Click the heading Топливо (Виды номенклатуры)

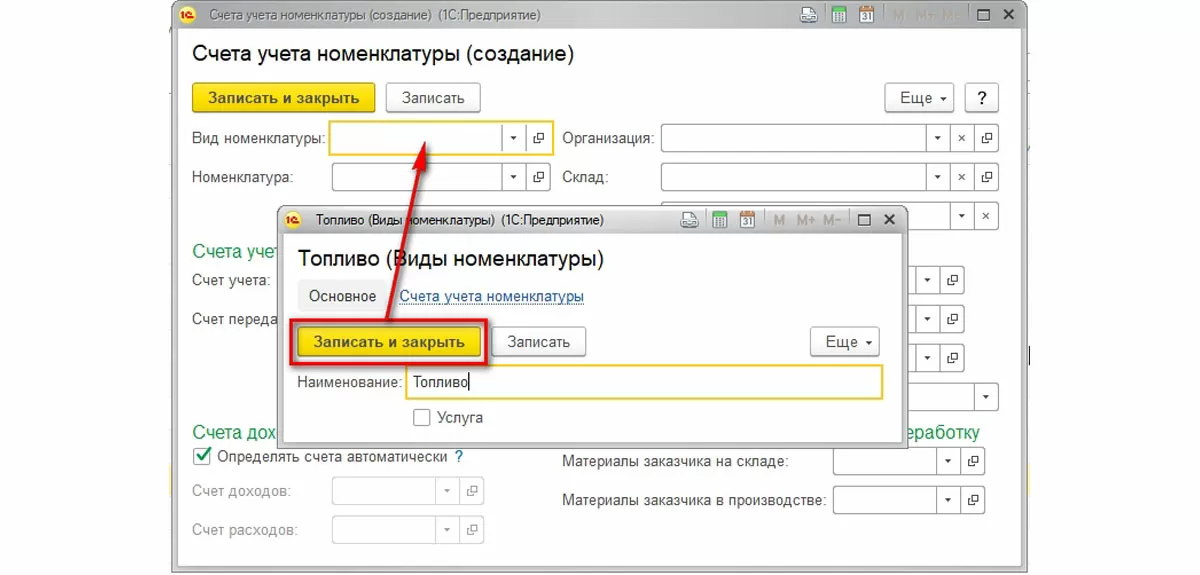click(x=451, y=259)
